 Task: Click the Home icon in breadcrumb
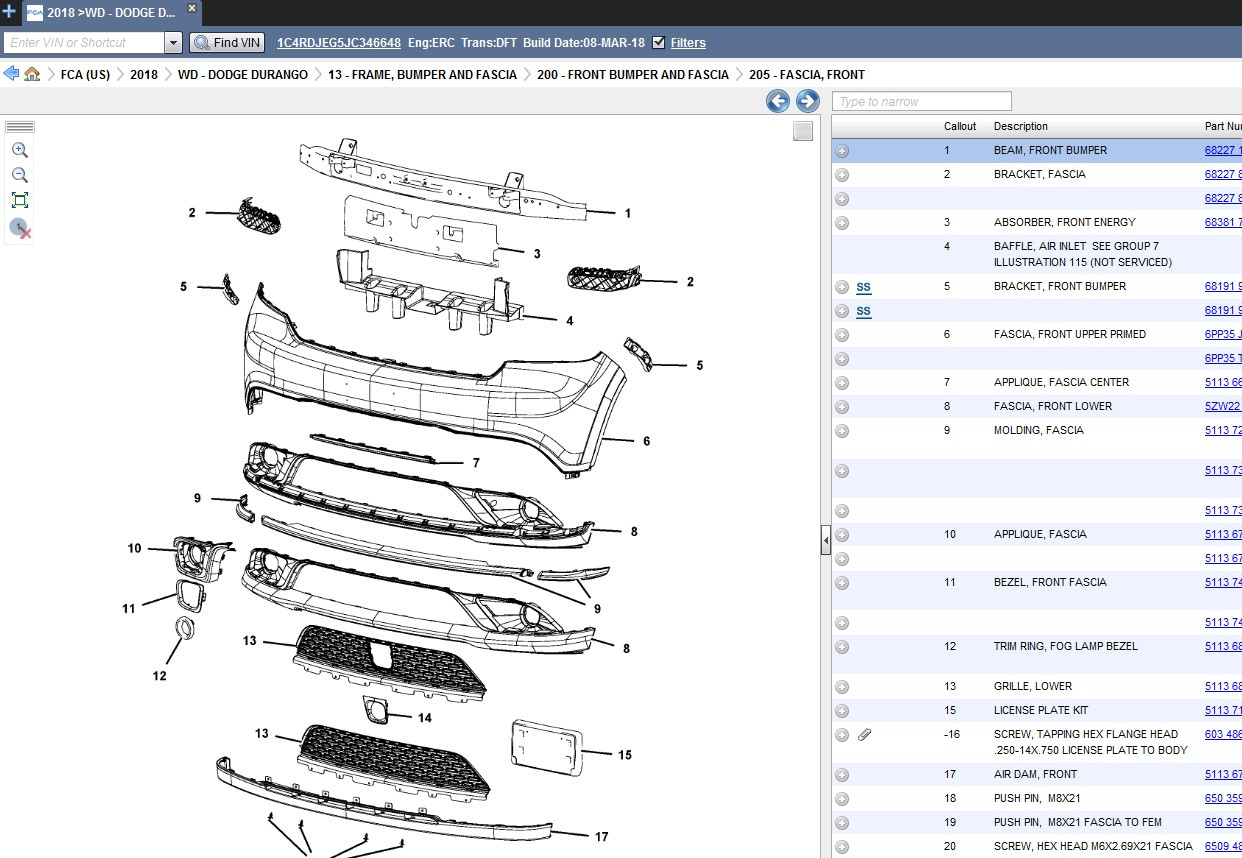tap(32, 74)
